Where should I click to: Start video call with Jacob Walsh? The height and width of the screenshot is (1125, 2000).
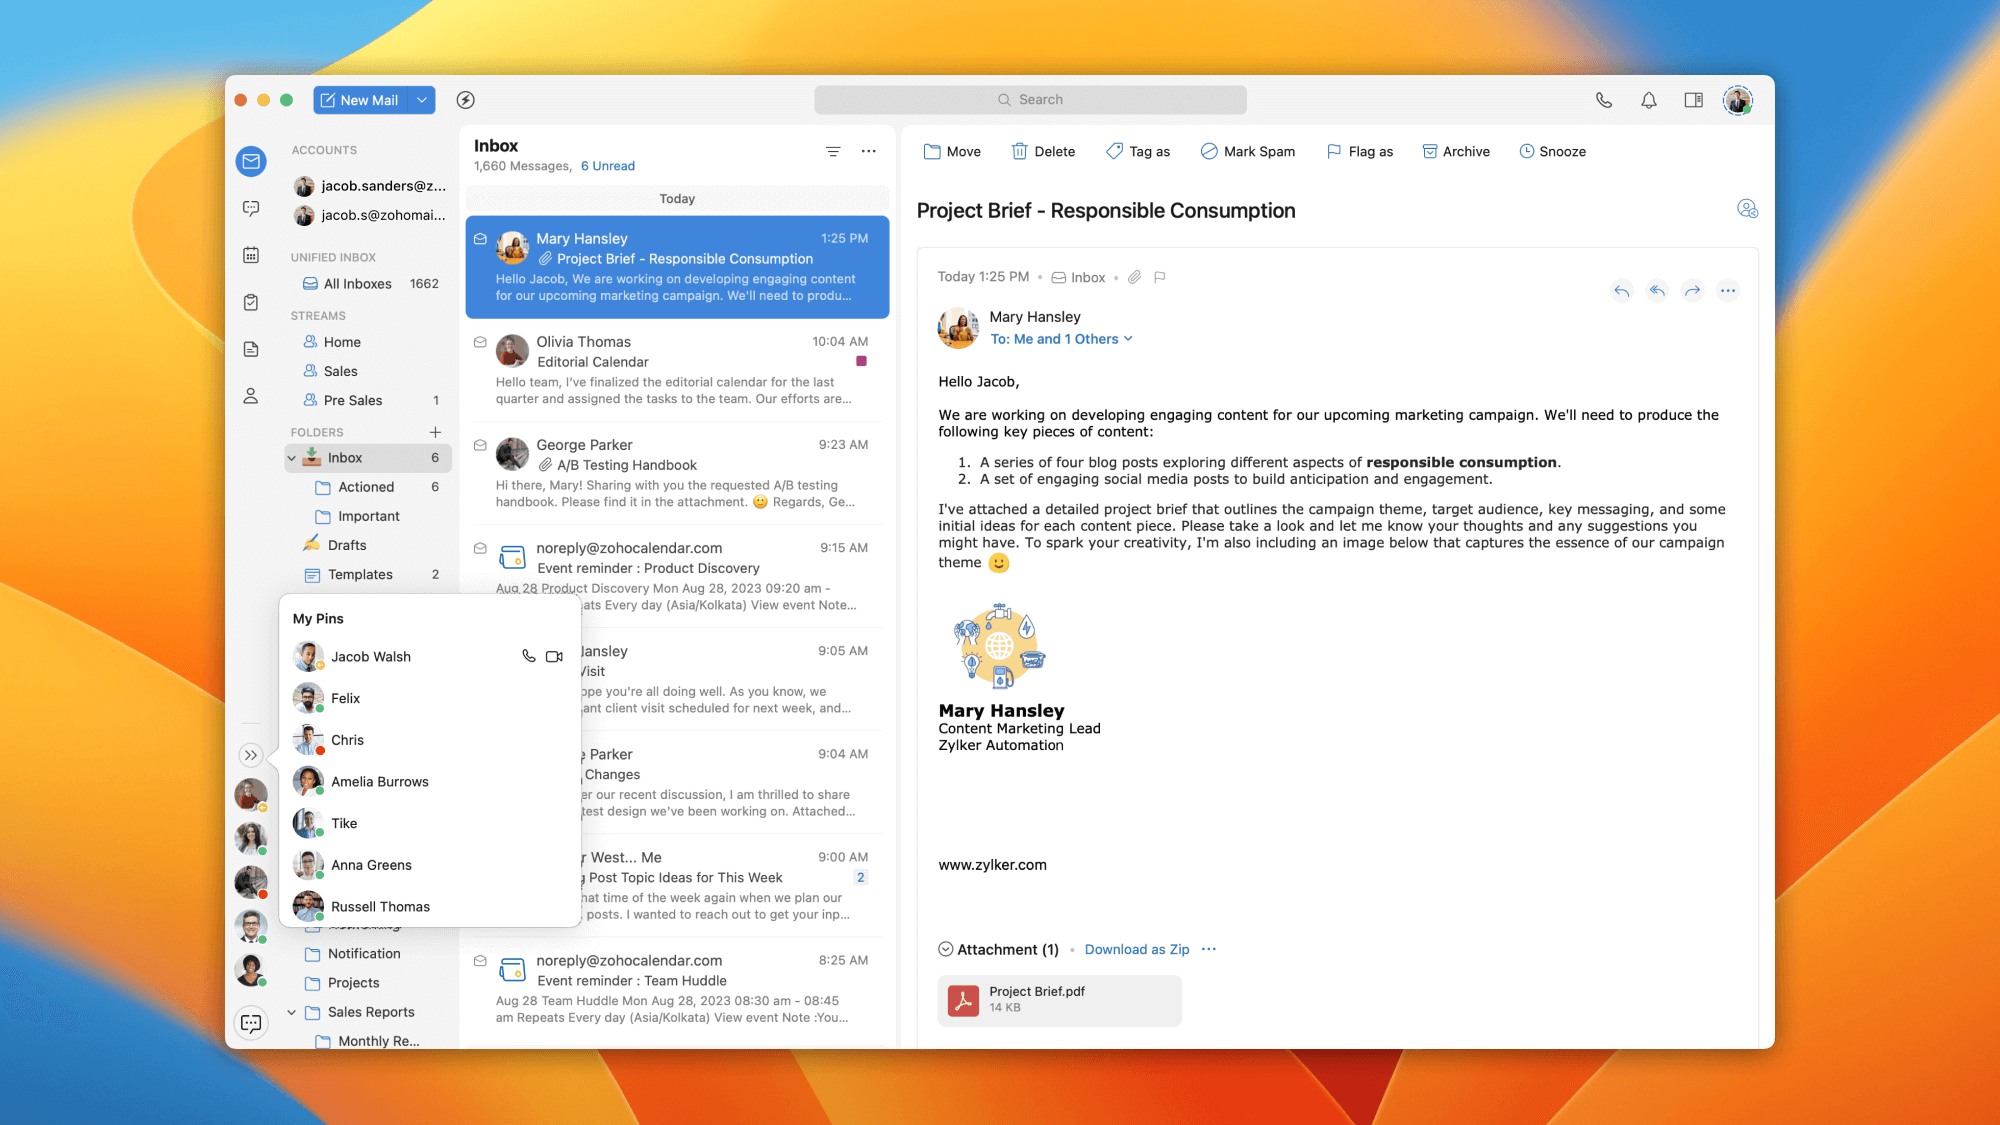pyautogui.click(x=554, y=656)
